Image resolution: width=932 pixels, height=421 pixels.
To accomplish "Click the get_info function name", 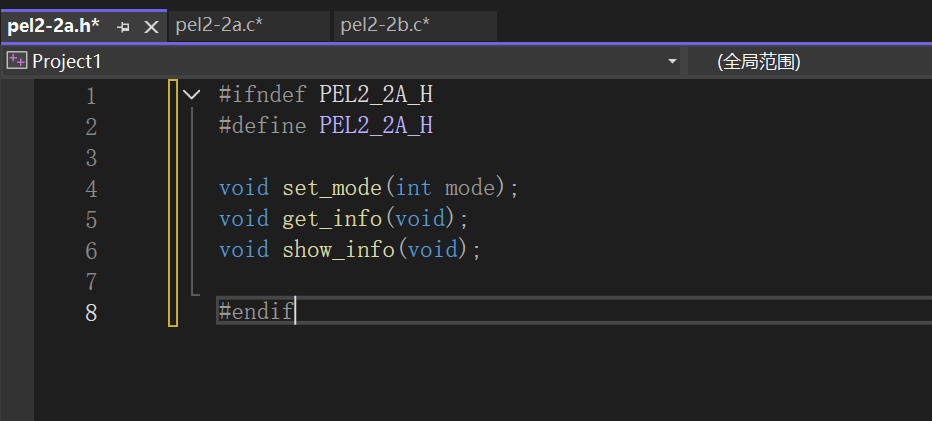I will [331, 219].
